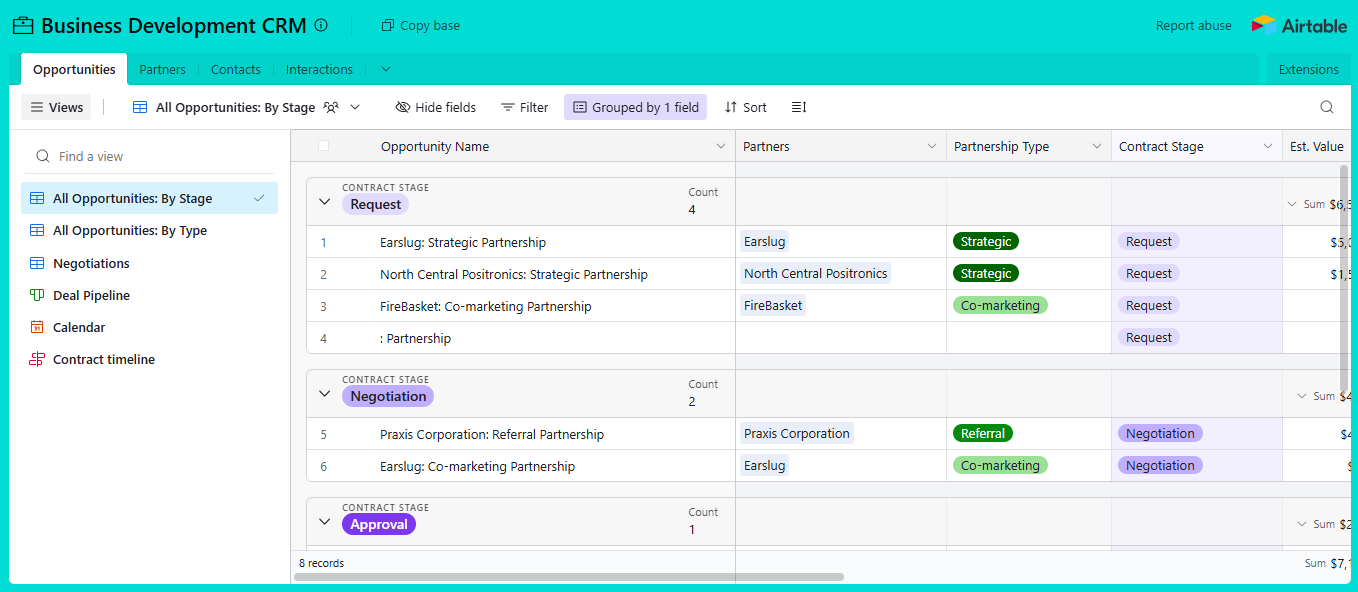Click the Request group header label

pyautogui.click(x=375, y=204)
